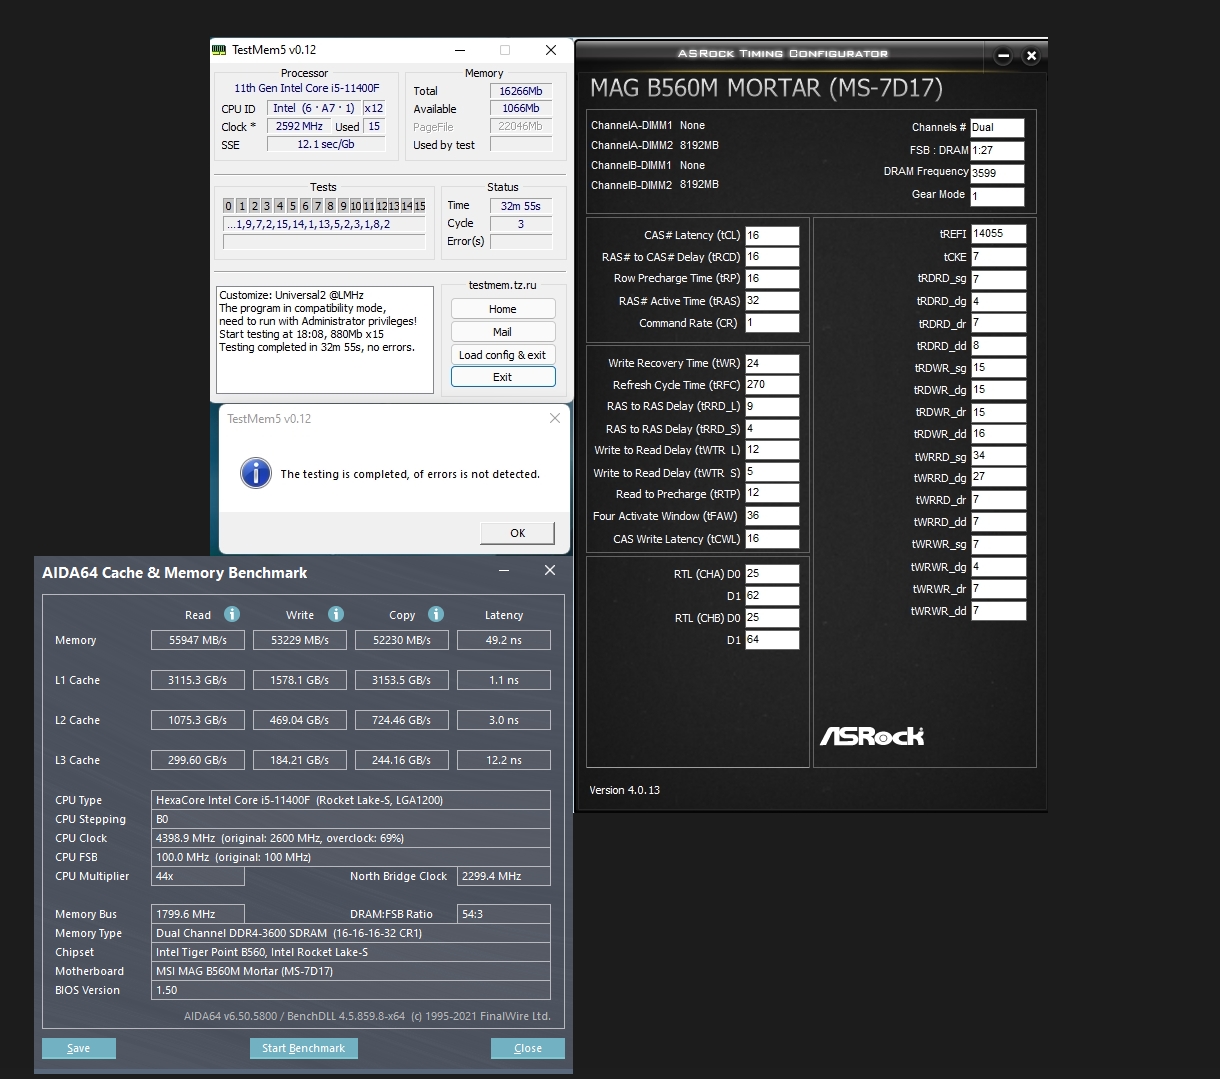Click Start Benchmark in AIDA64
The height and width of the screenshot is (1079, 1220).
(303, 1048)
